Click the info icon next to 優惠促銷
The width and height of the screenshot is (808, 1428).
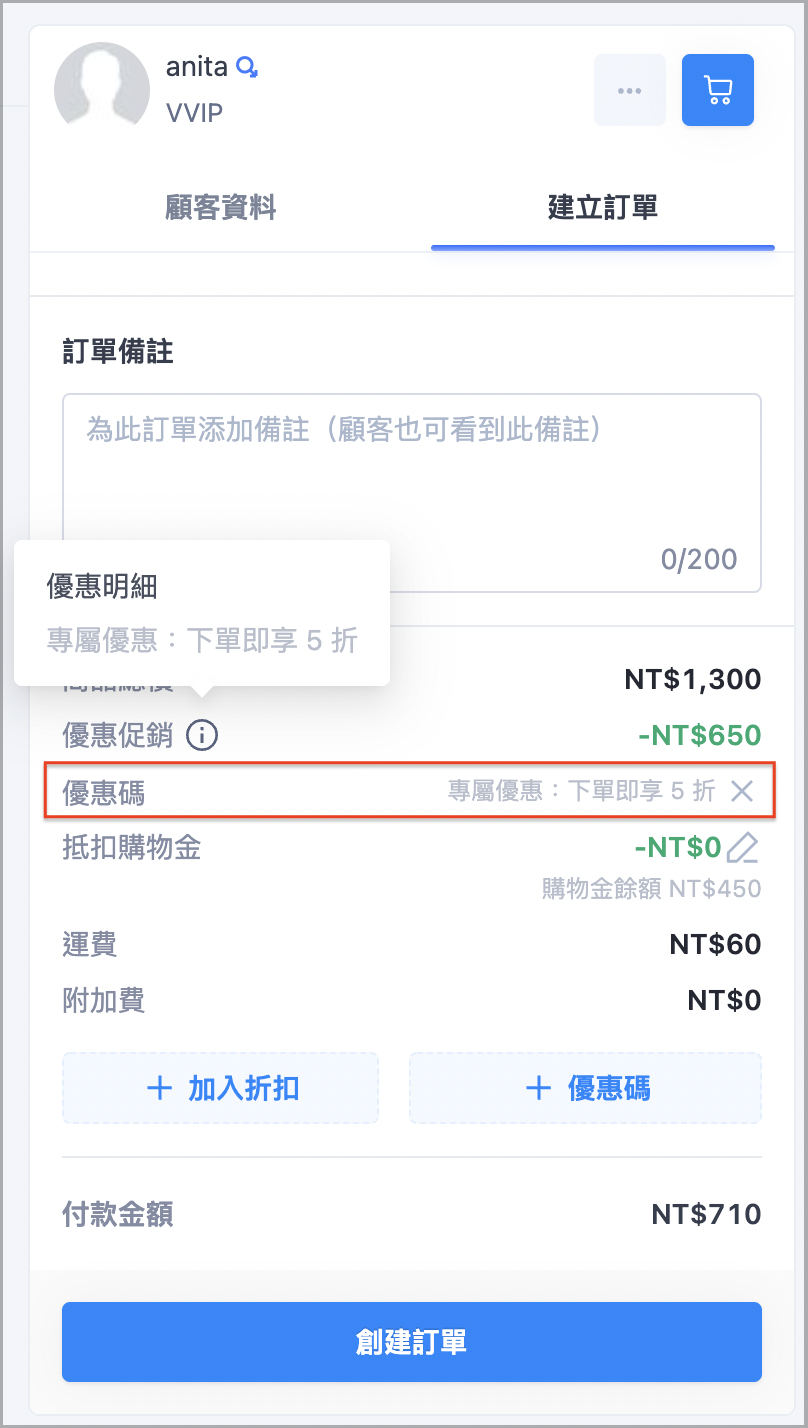point(202,736)
